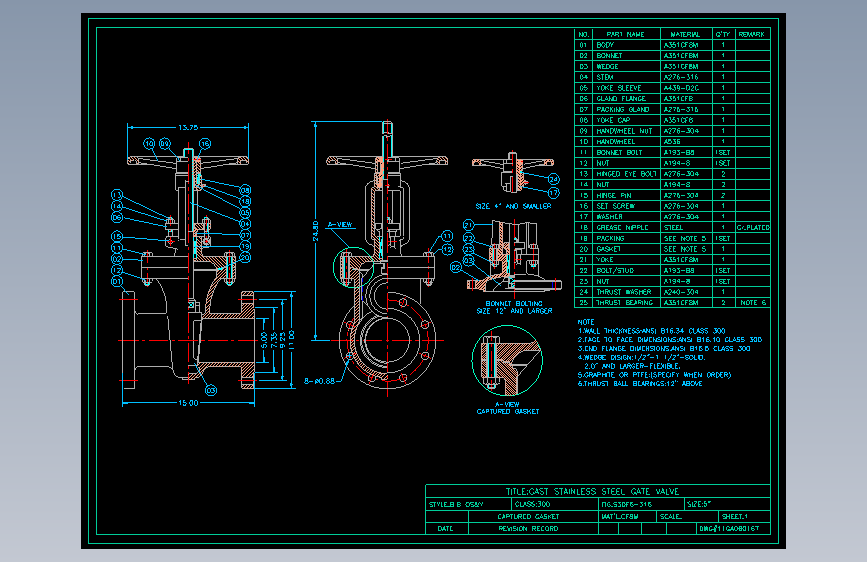Select the HINGED EYE BOLT cell
The height and width of the screenshot is (562, 867).
click(x=626, y=174)
